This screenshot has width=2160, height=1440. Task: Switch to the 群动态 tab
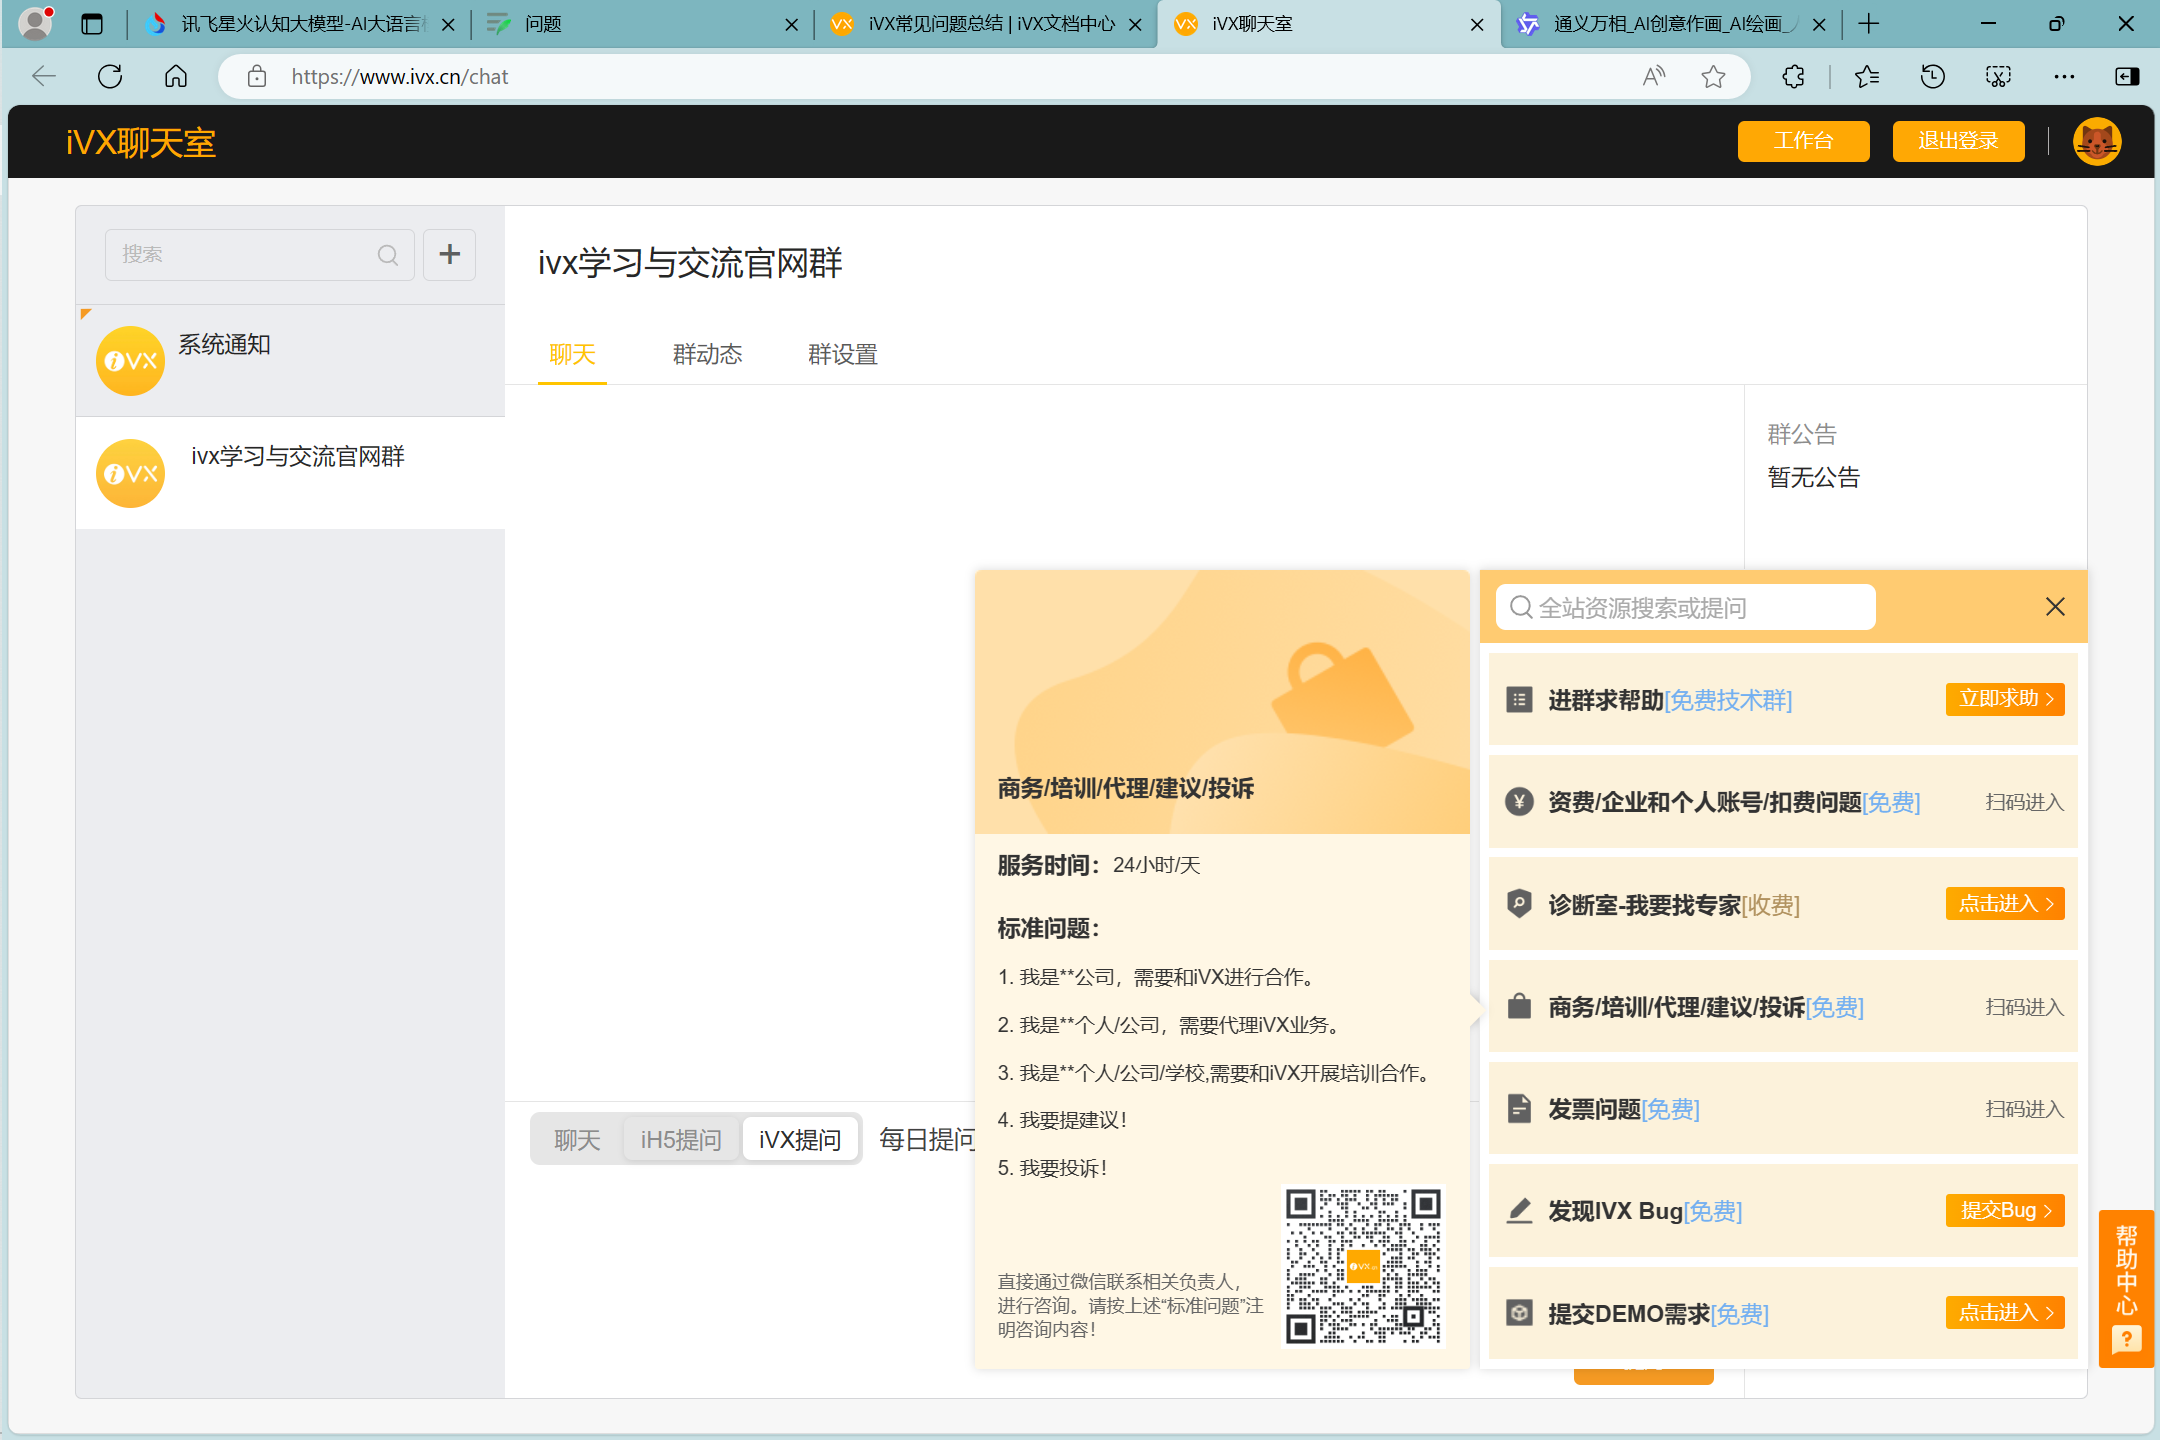(x=707, y=355)
